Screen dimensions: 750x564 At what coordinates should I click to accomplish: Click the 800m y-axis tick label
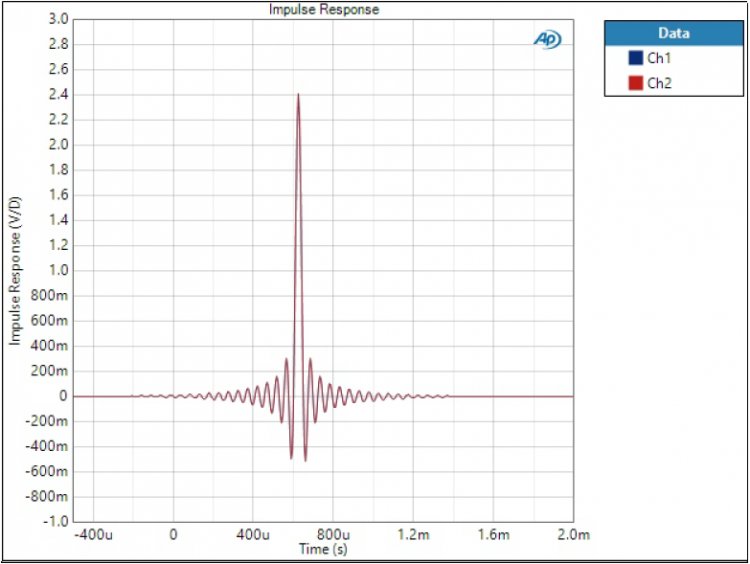[x=49, y=295]
